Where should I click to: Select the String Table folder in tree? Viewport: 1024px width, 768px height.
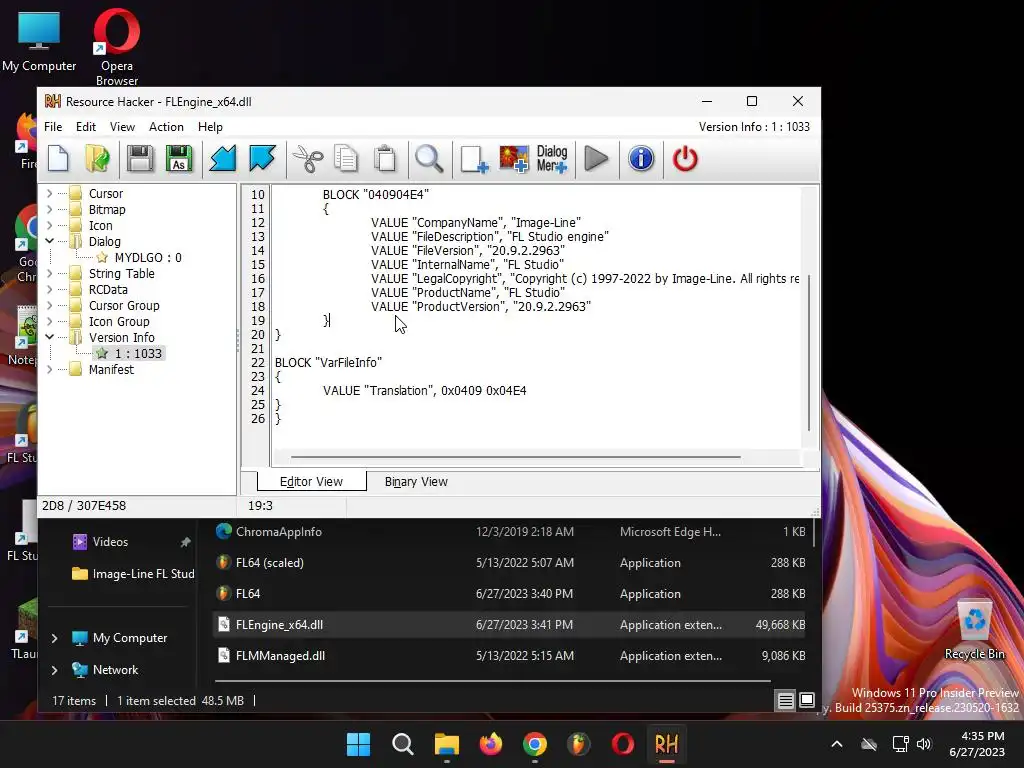(121, 273)
